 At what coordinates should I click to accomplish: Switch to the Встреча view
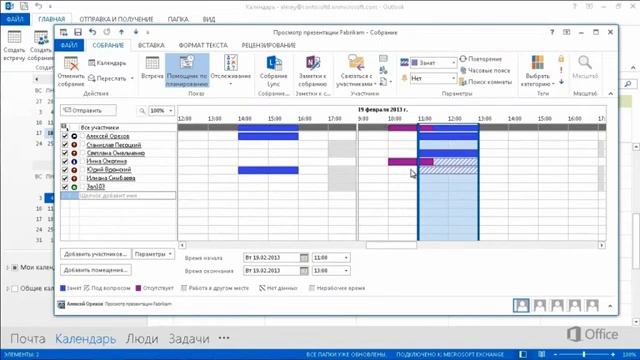(152, 68)
